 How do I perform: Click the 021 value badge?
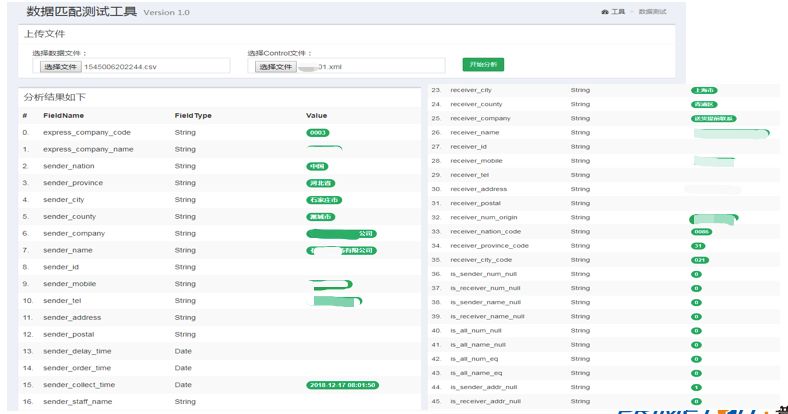[x=700, y=260]
